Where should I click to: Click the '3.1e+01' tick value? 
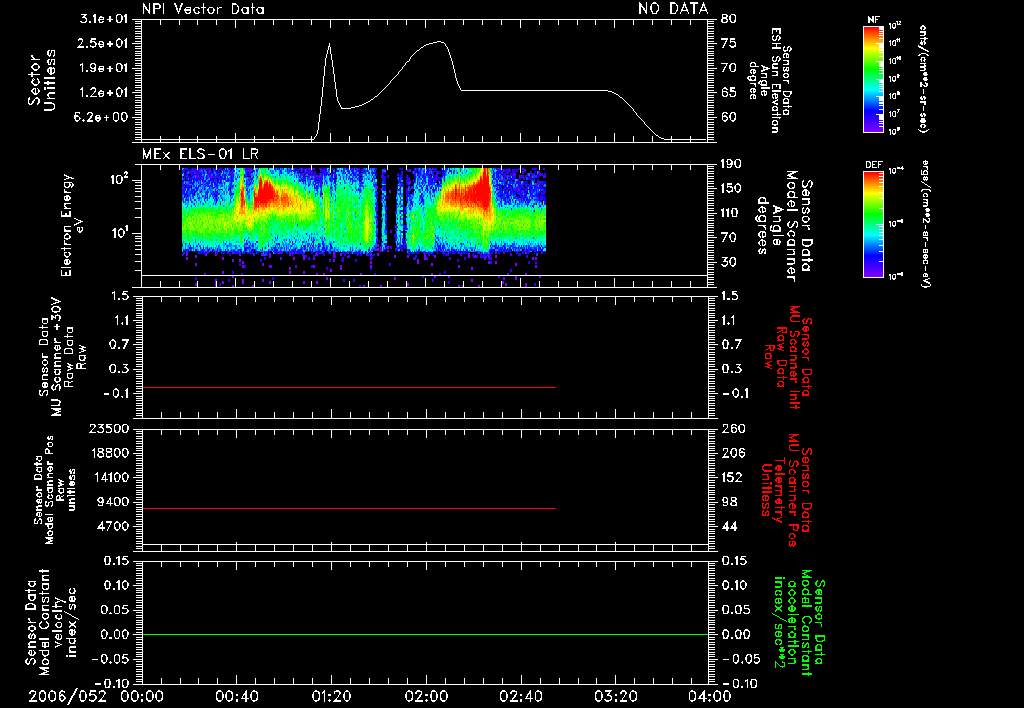tap(104, 19)
